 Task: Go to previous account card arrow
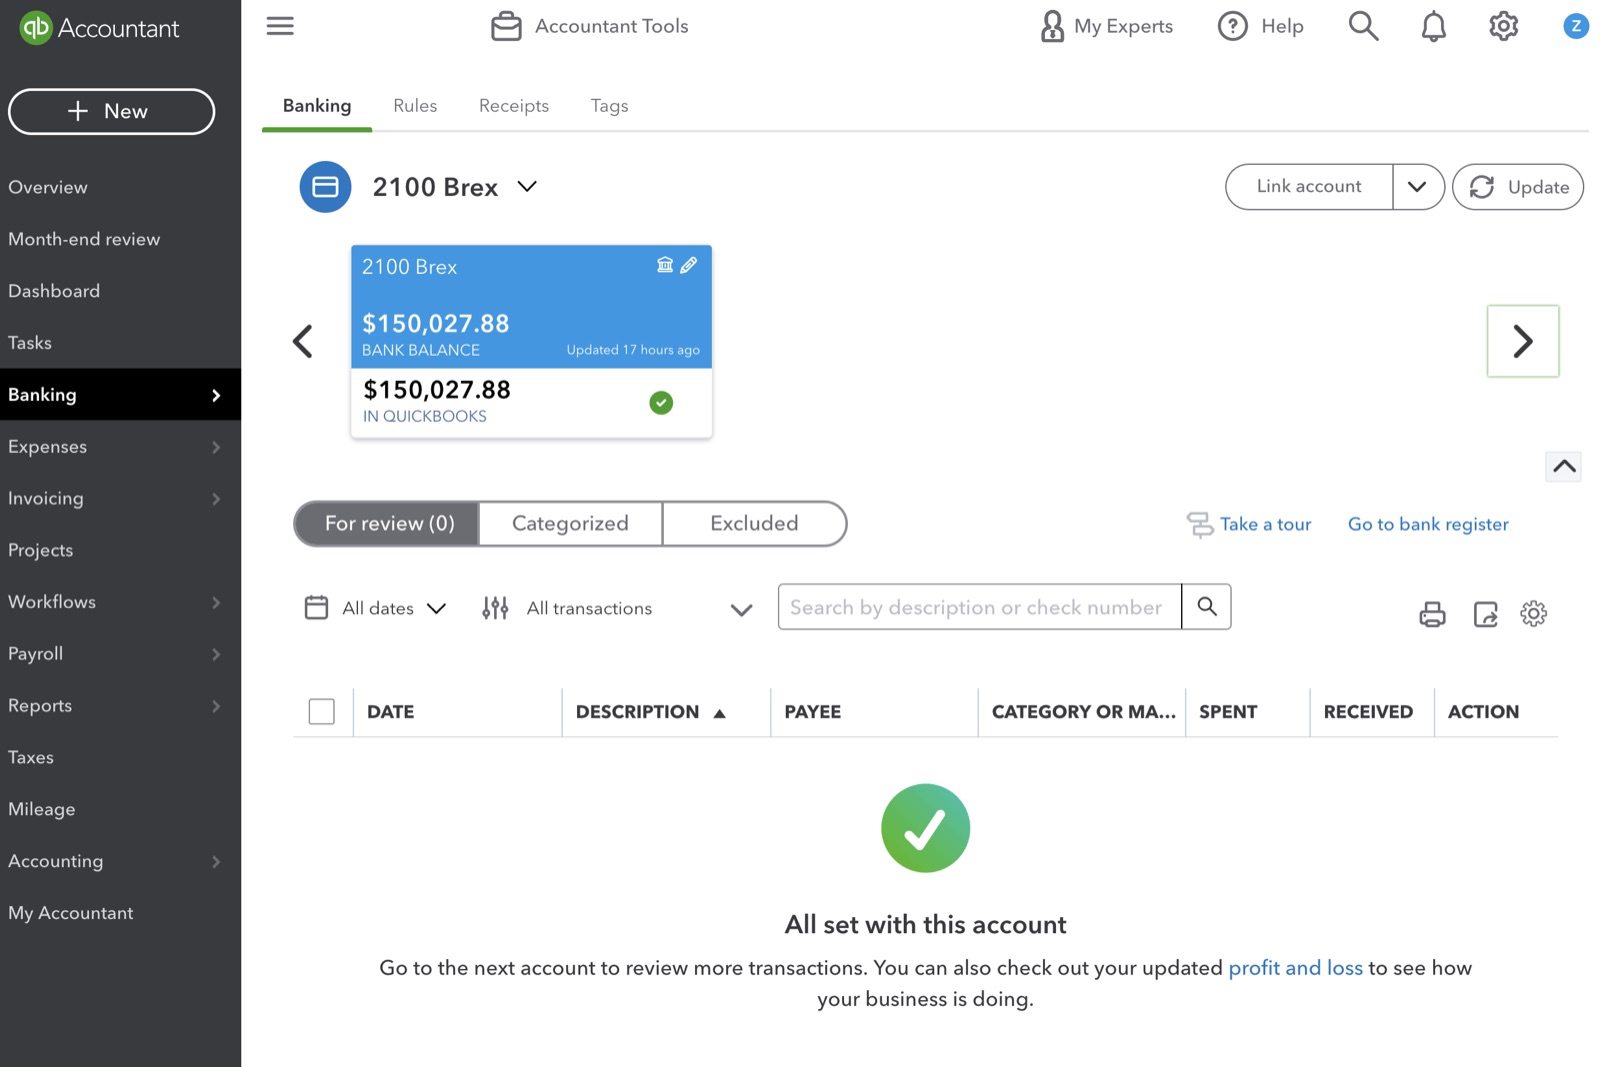[x=302, y=341]
